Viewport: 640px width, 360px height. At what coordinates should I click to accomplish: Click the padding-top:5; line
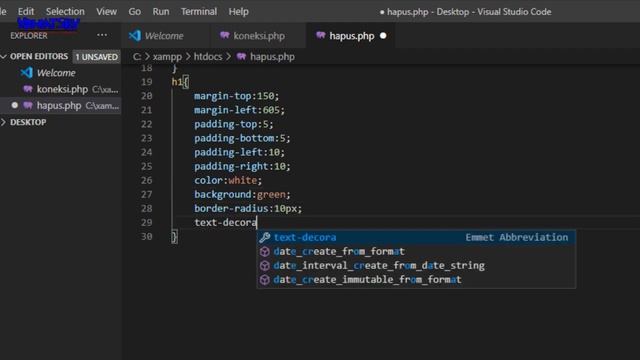(x=233, y=124)
